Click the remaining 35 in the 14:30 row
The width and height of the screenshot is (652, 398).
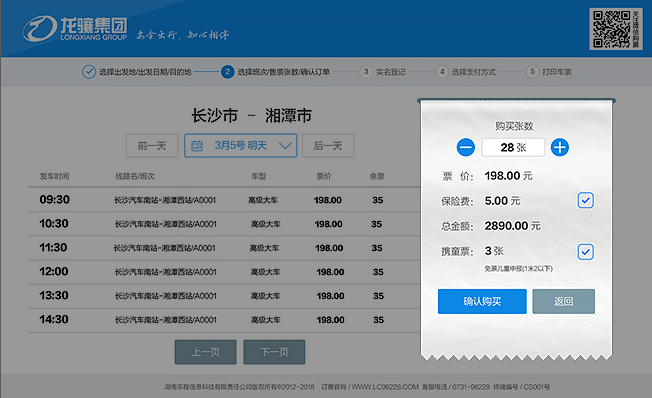pos(378,320)
